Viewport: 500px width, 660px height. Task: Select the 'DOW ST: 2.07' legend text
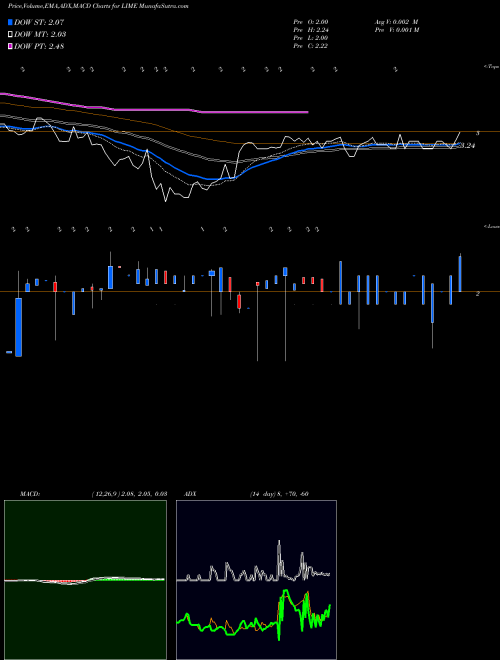click(x=39, y=22)
